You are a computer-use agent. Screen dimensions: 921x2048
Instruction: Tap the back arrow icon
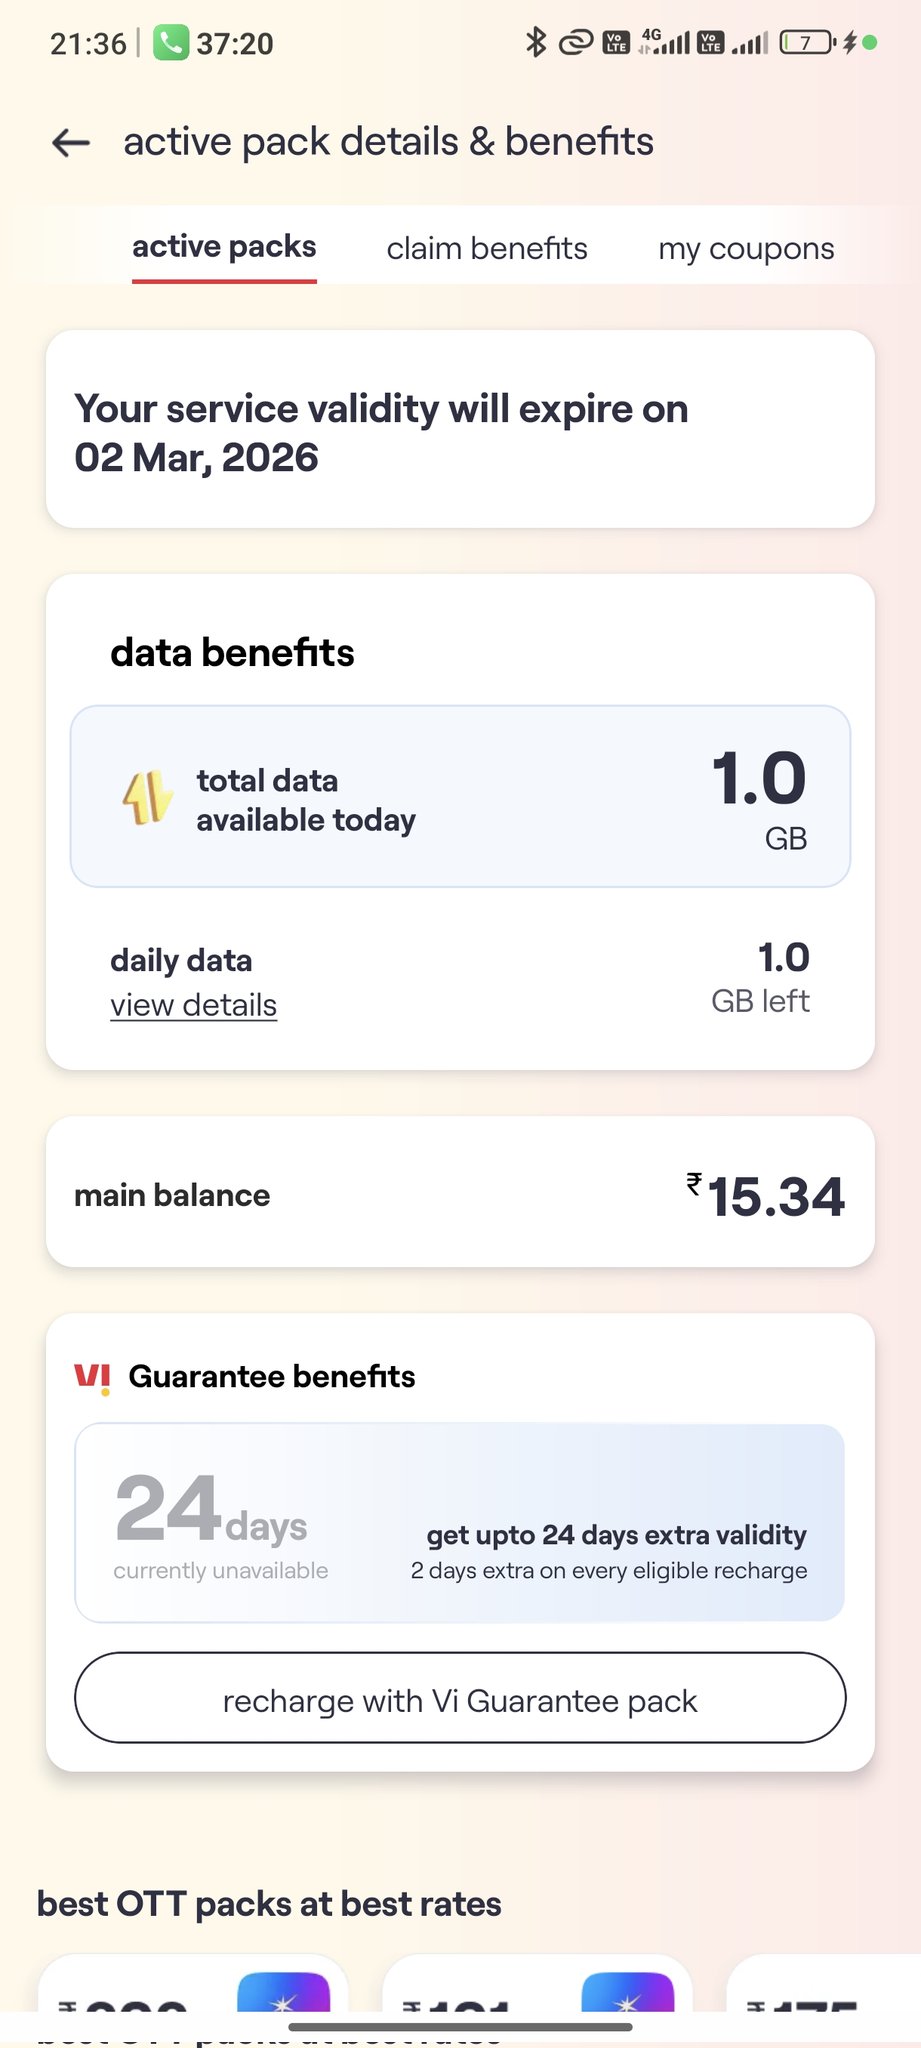point(71,143)
